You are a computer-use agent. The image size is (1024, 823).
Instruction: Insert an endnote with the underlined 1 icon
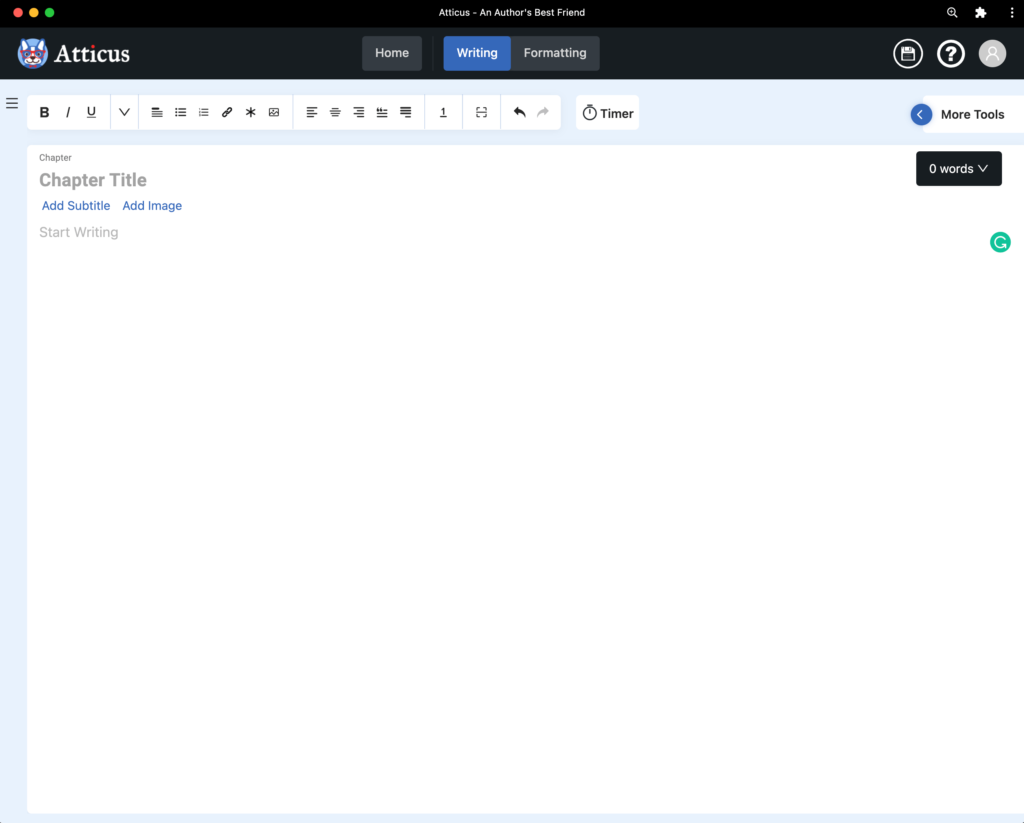coord(443,112)
